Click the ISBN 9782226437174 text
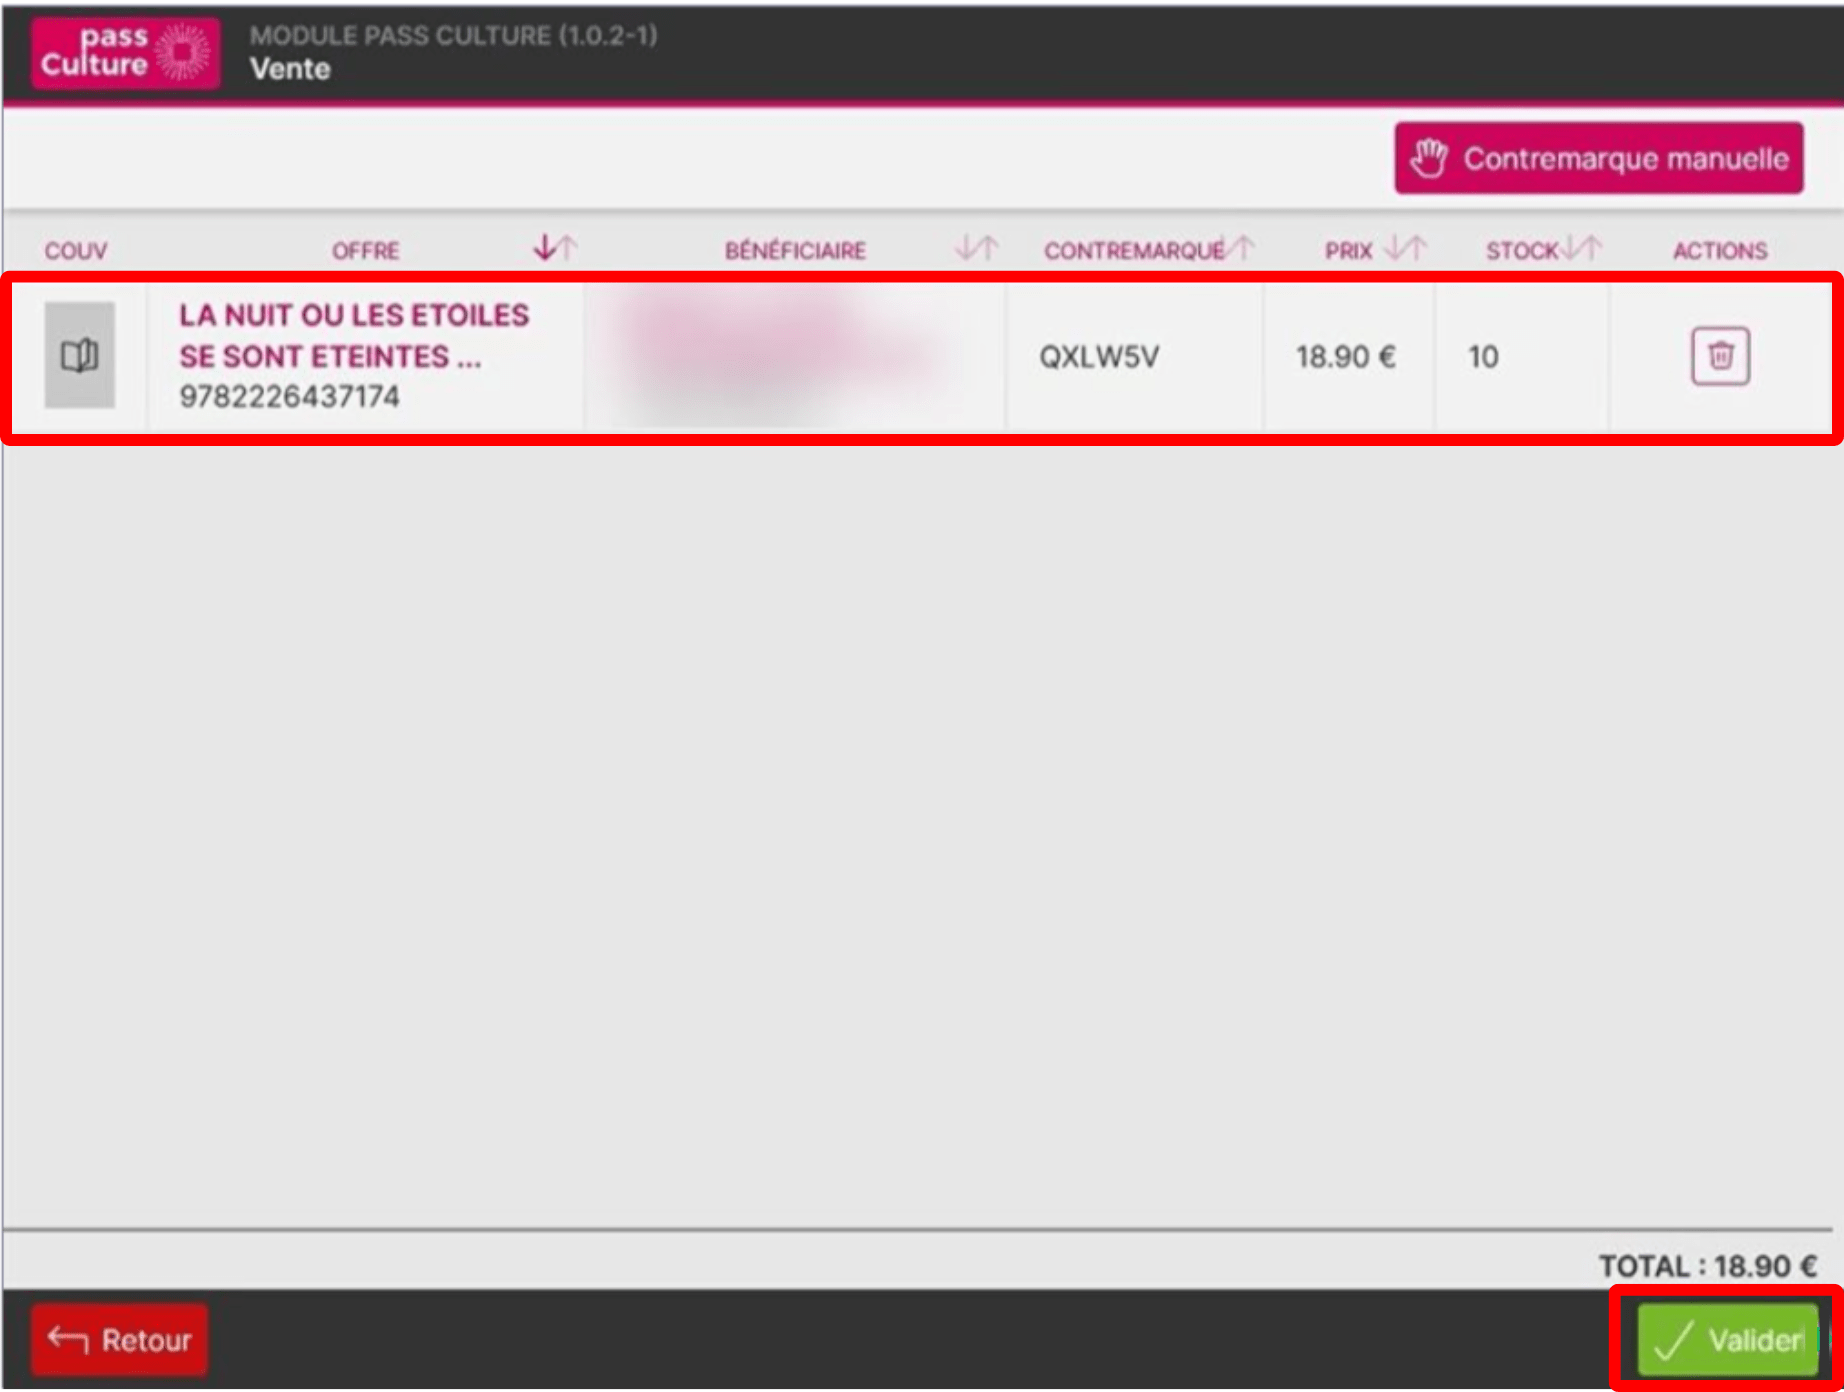Screen dimensions: 1844x1392 (289, 397)
